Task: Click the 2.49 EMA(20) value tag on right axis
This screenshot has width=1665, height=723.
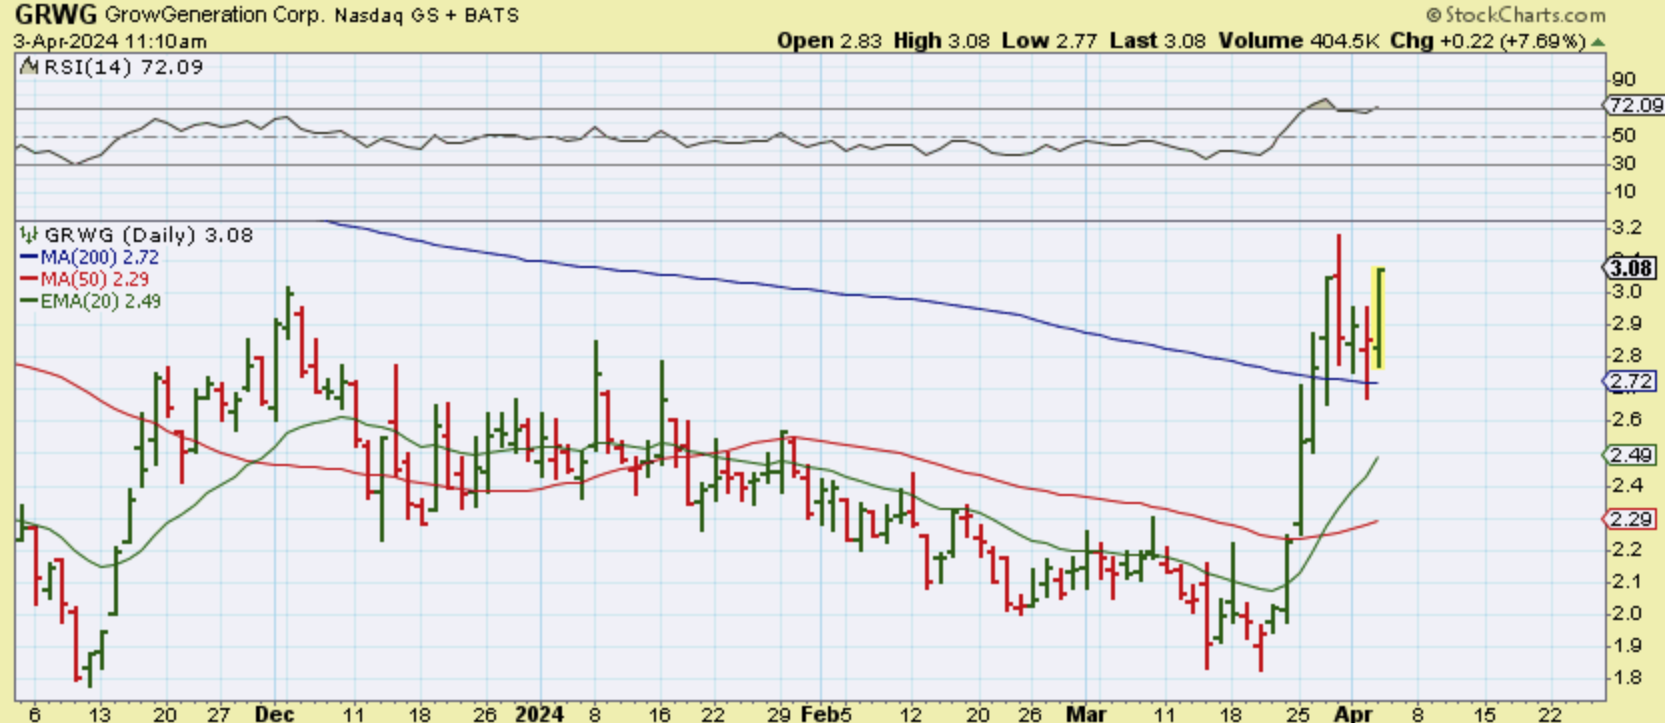Action: [1632, 455]
